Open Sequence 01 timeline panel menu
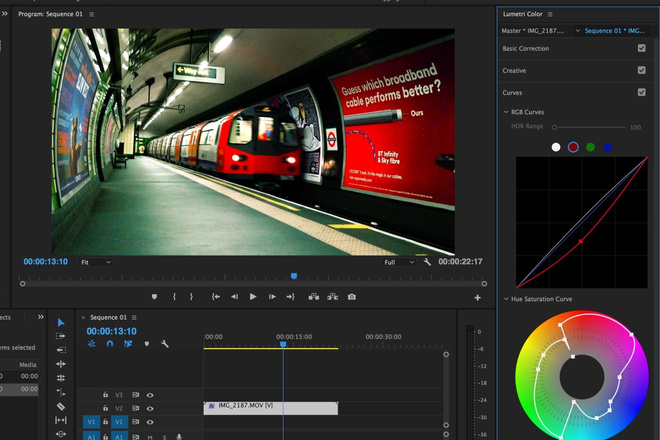Screen dimensions: 660x440 click(x=134, y=317)
